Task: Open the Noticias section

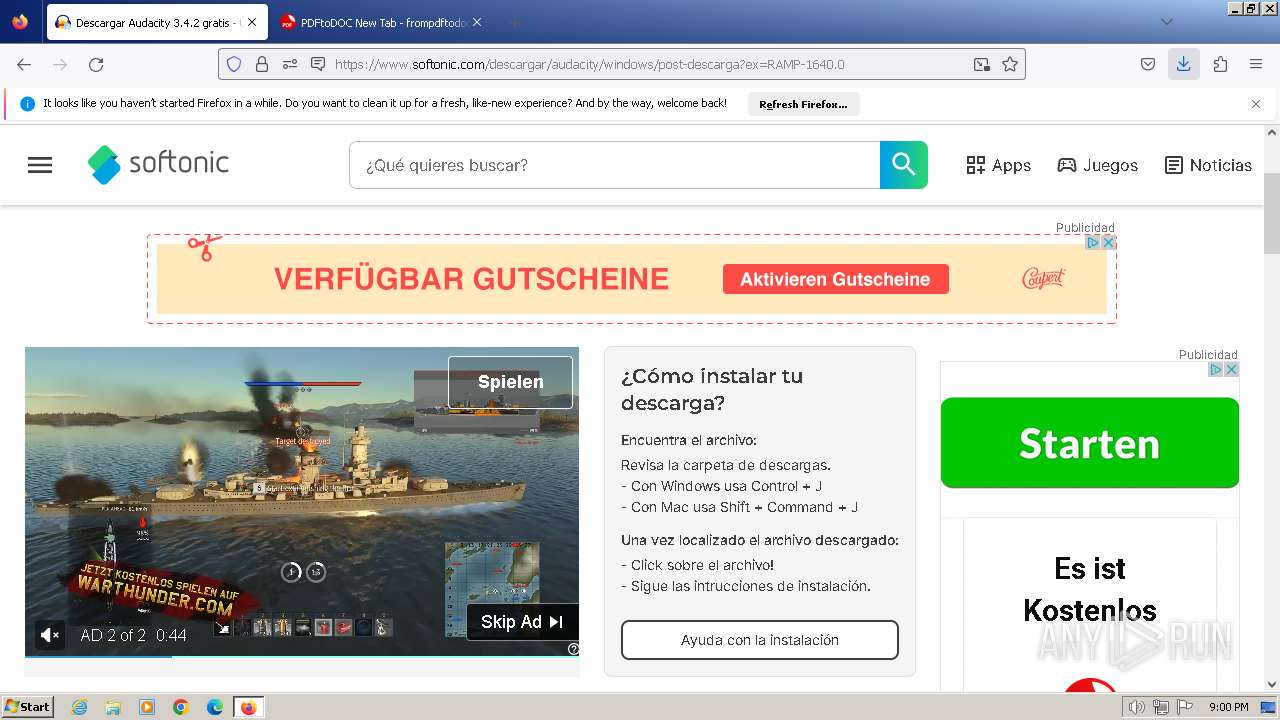Action: pos(1208,165)
